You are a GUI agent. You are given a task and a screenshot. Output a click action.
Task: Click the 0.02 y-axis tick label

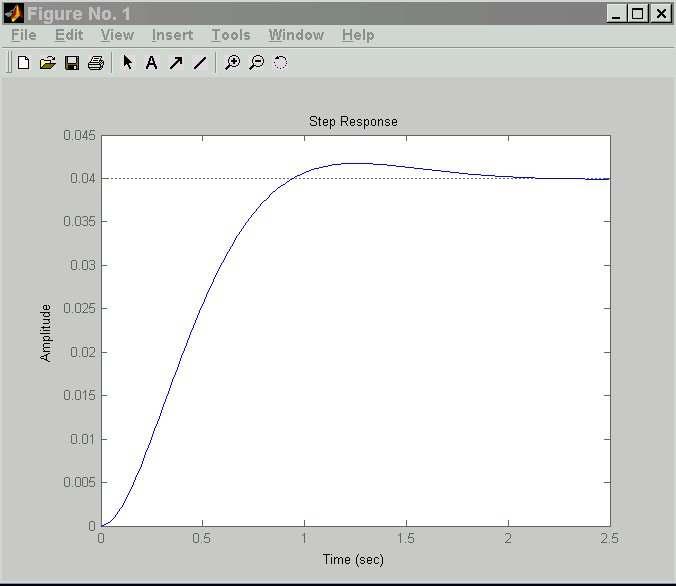[83, 352]
